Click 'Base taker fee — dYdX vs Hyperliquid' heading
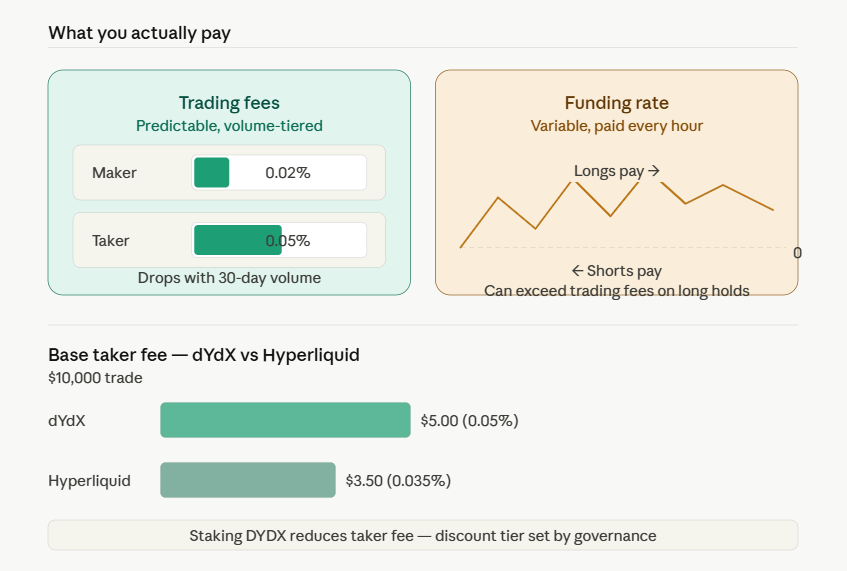The height and width of the screenshot is (571, 847). [x=204, y=355]
